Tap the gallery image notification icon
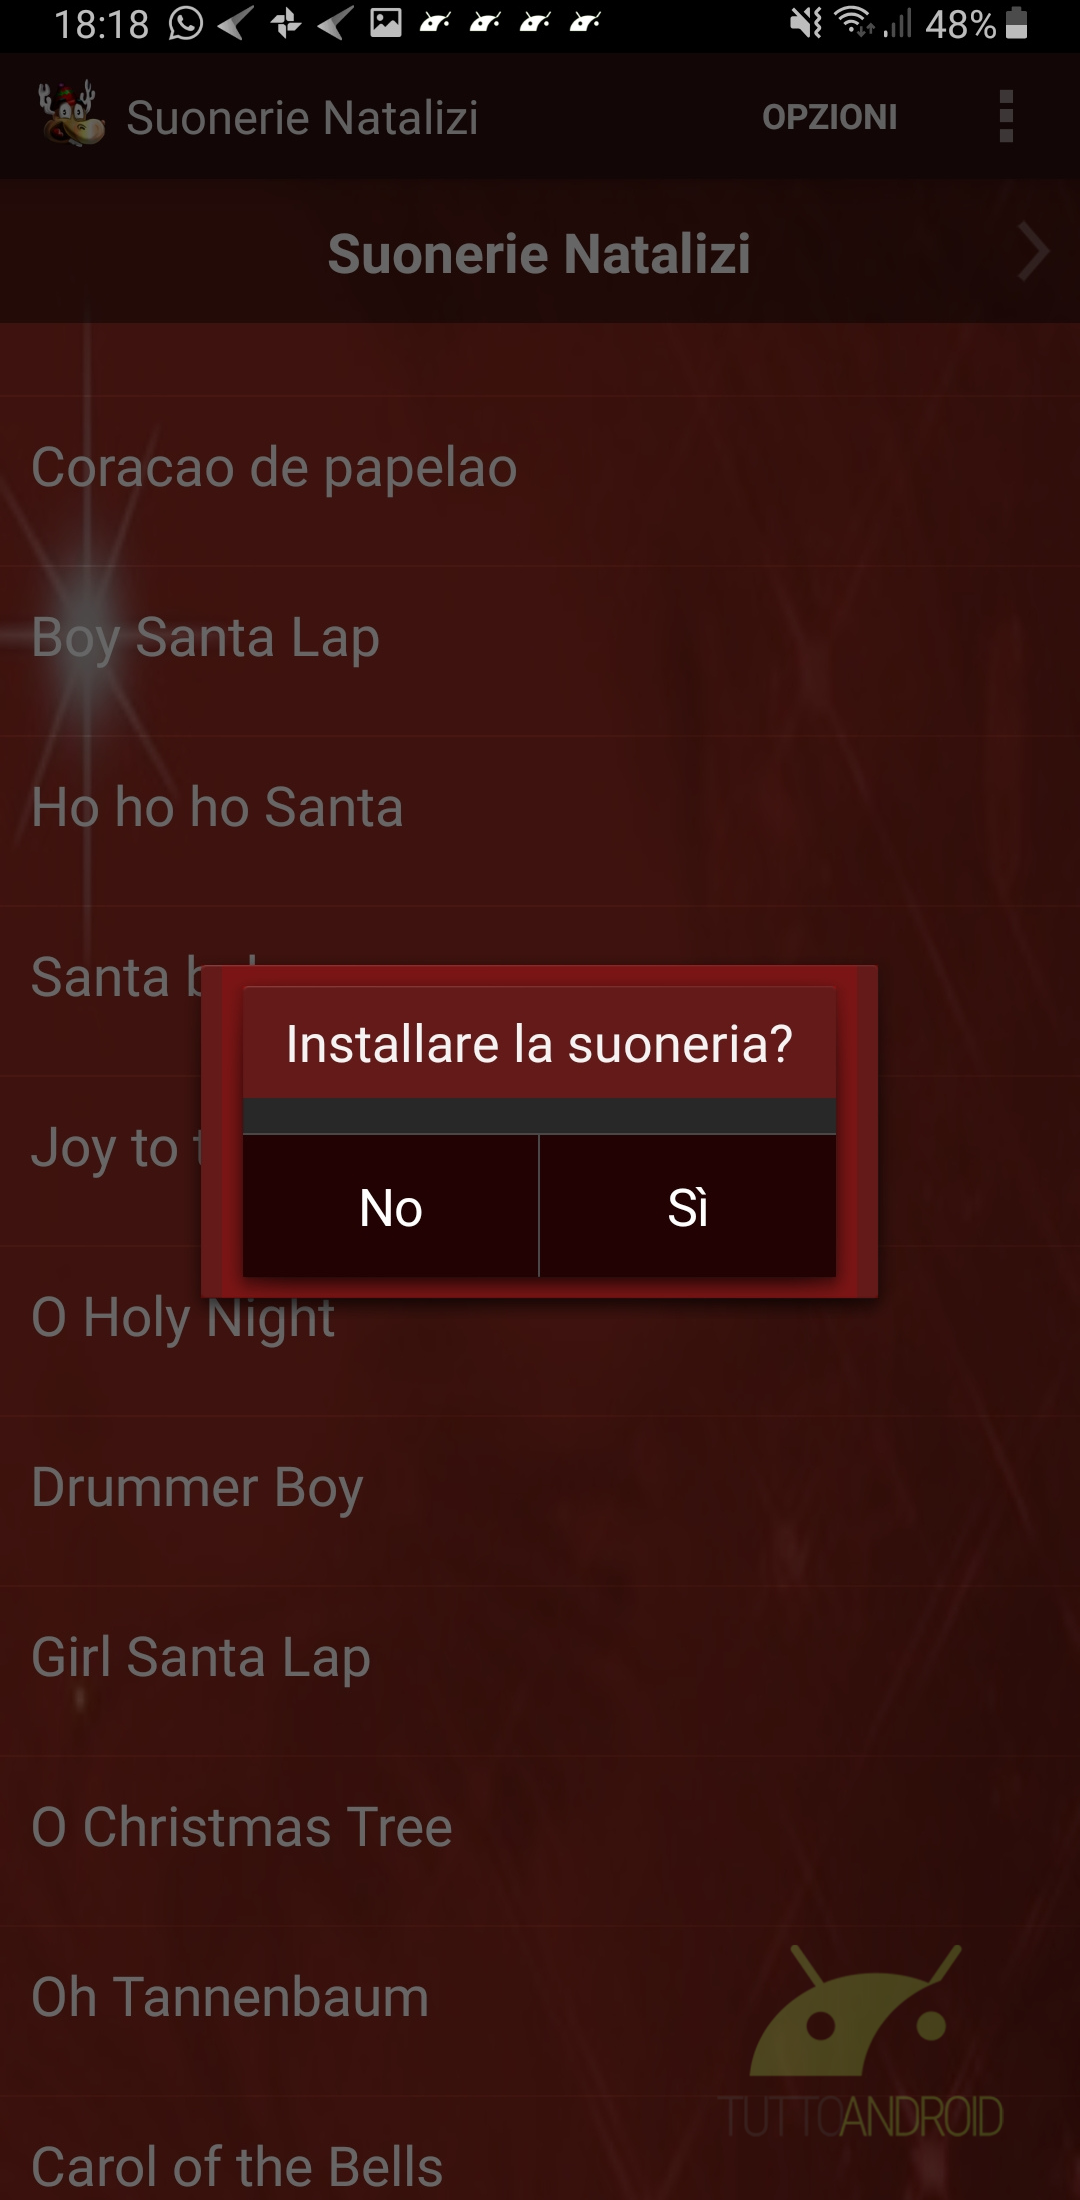1080x2200 pixels. pyautogui.click(x=385, y=23)
